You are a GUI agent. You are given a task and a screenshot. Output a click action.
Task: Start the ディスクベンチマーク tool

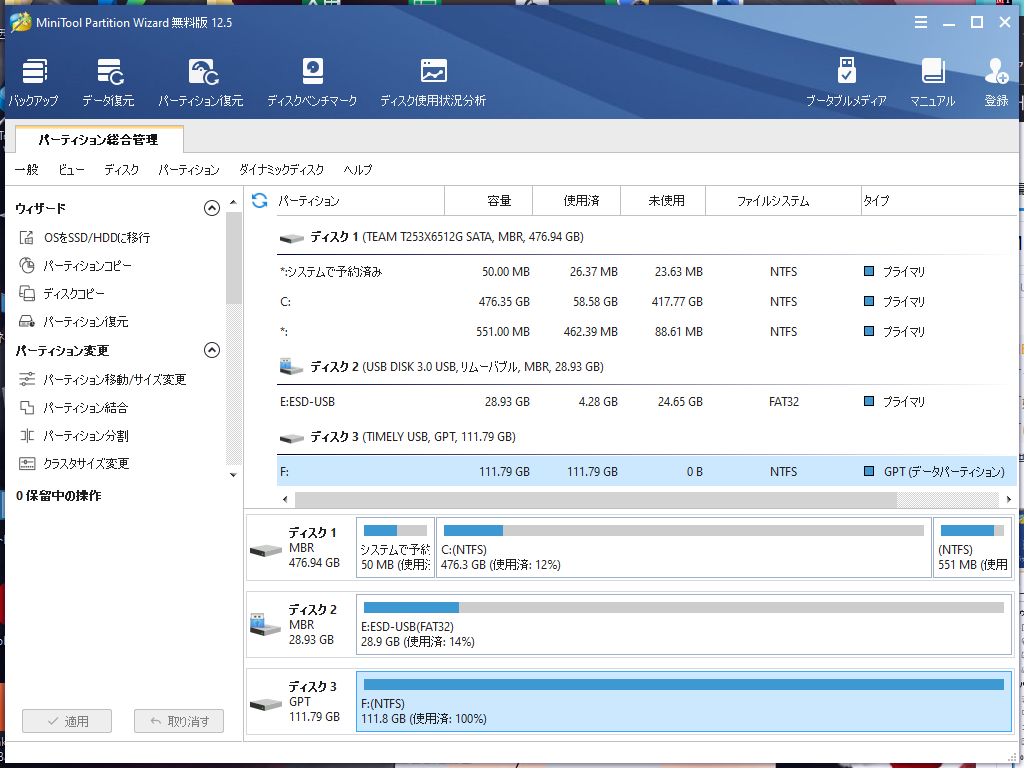click(x=312, y=82)
